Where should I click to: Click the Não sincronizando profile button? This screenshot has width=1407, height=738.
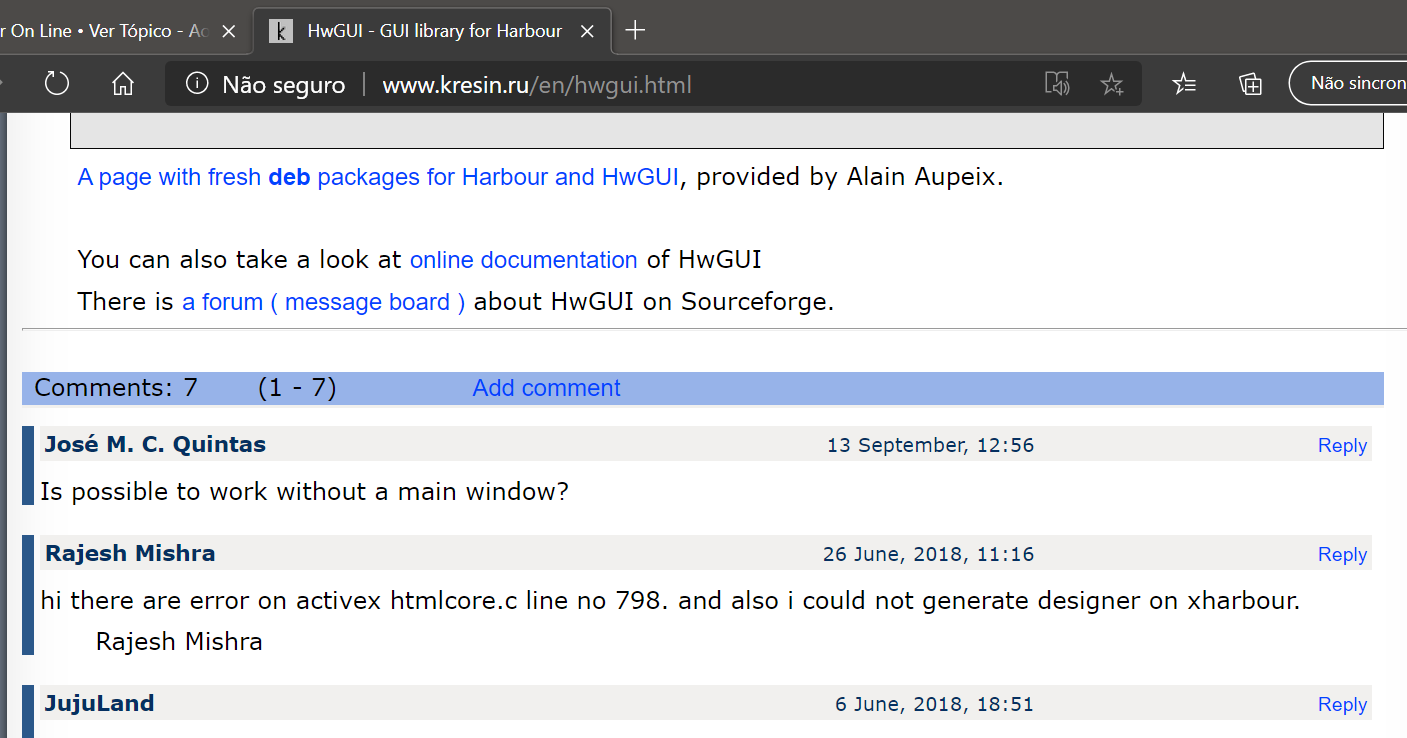coord(1352,83)
